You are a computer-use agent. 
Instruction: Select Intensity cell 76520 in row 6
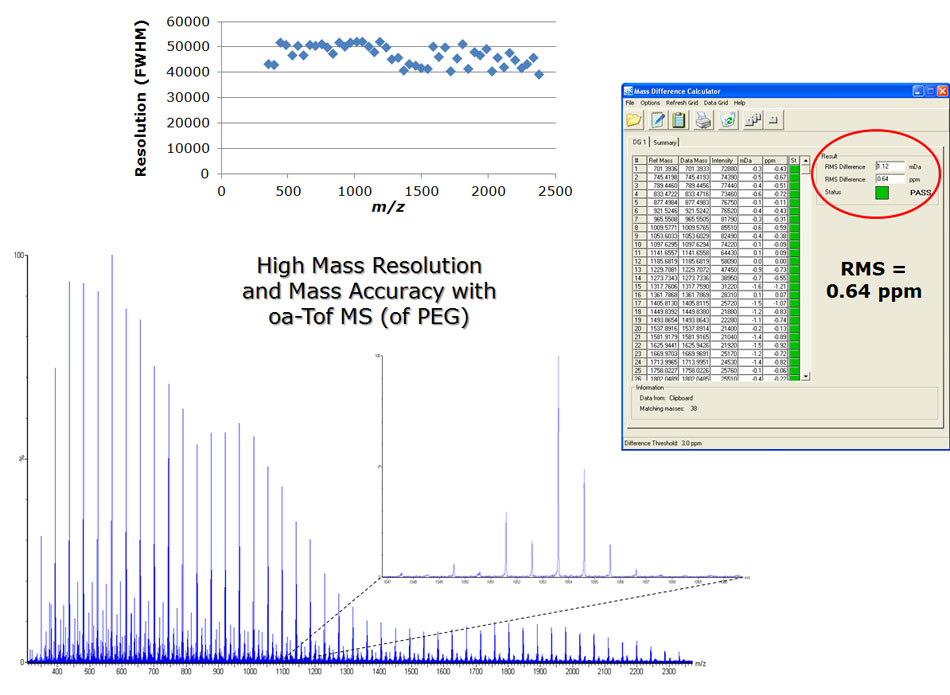pos(724,211)
